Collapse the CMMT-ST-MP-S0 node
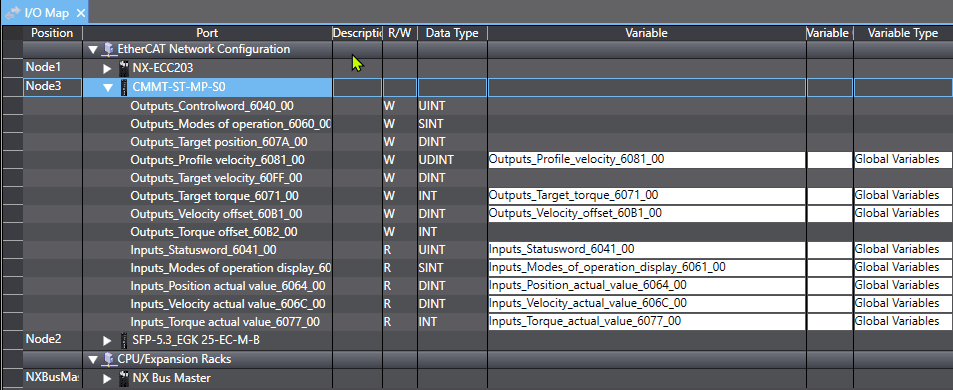Image resolution: width=953 pixels, height=390 pixels. 108,87
